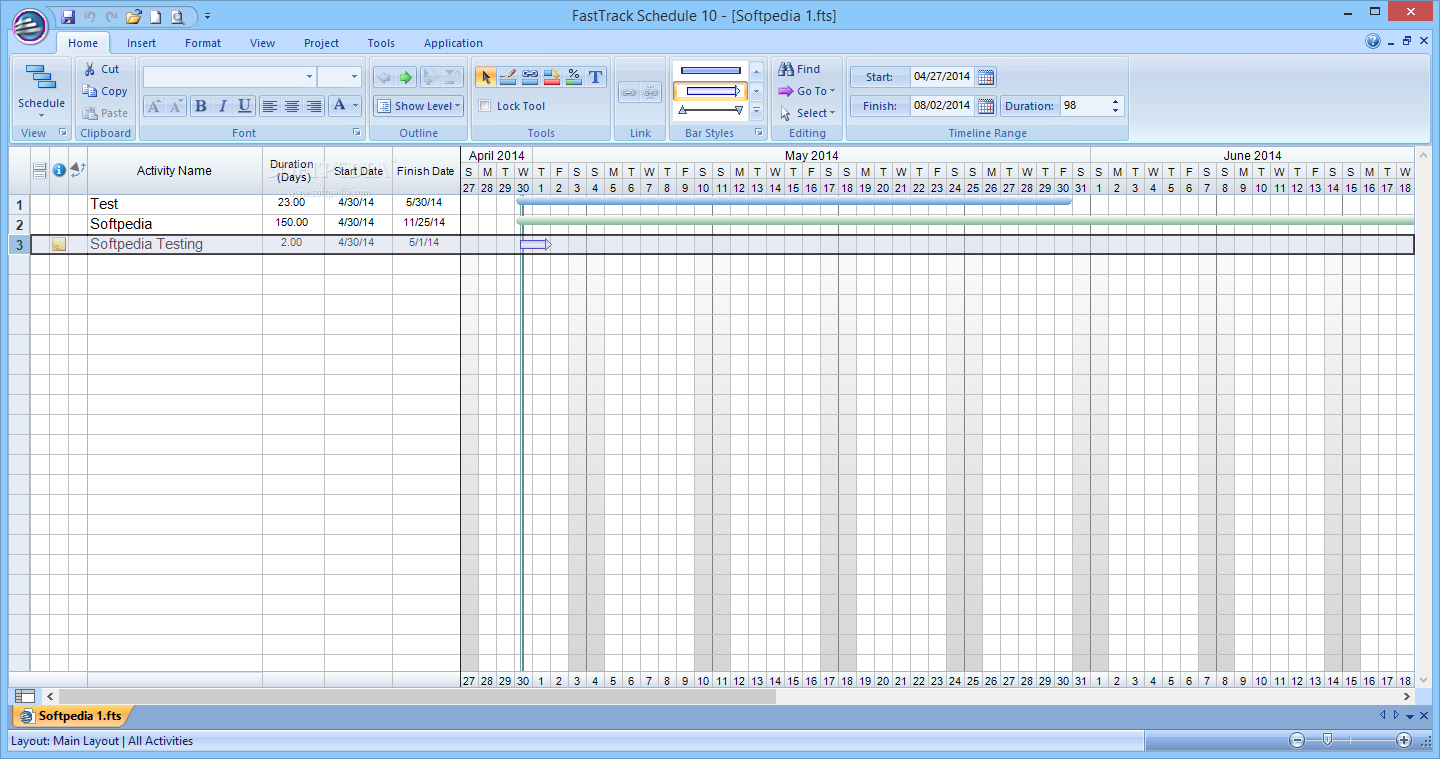Customize quick access toolbar dropdown arrow
1440x759 pixels.
pos(207,17)
